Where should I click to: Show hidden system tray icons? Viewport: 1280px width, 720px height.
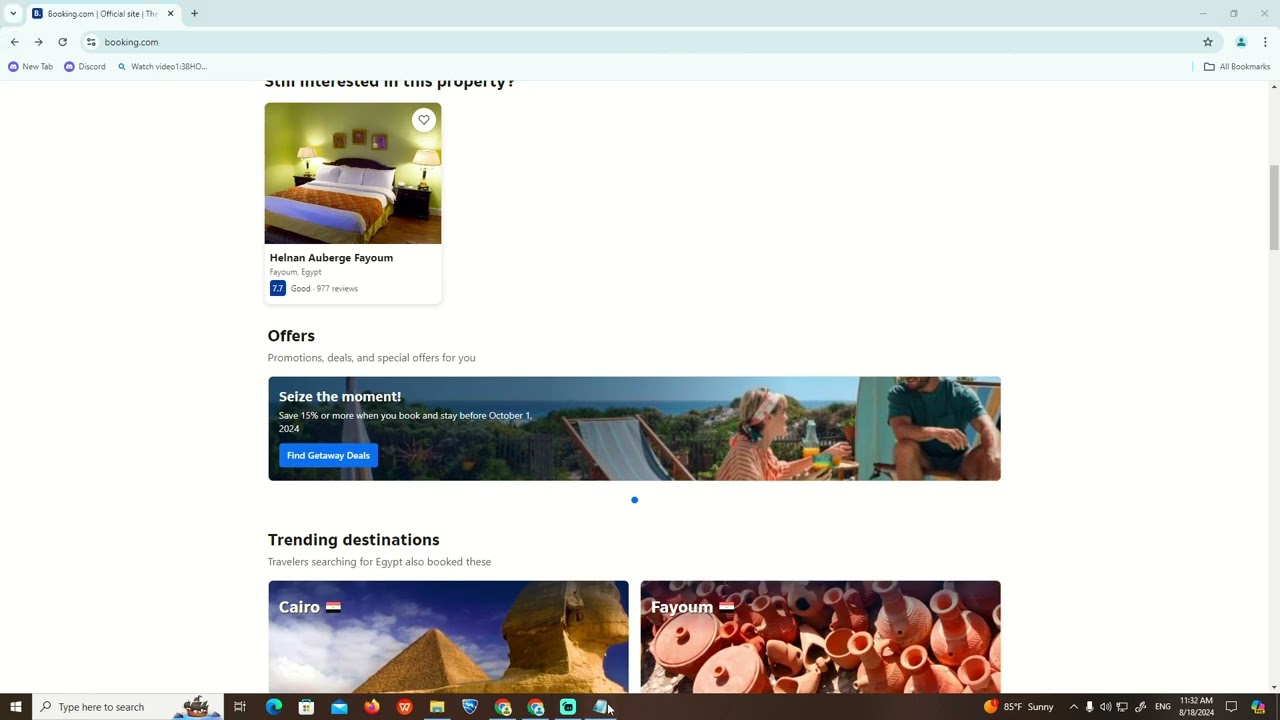click(1074, 707)
